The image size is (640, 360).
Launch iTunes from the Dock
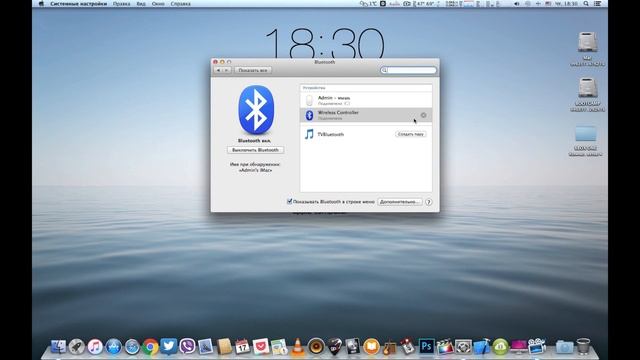[x=95, y=347]
